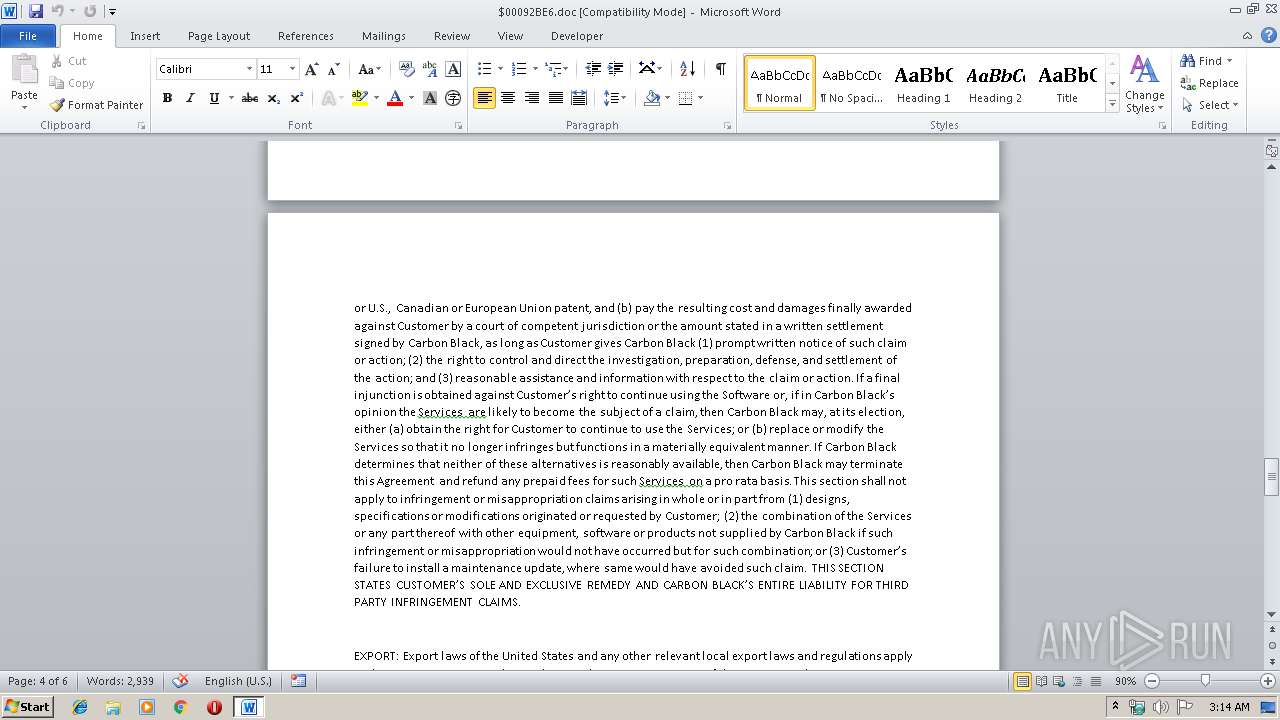Click the Save icon in Quick Access

pyautogui.click(x=36, y=11)
